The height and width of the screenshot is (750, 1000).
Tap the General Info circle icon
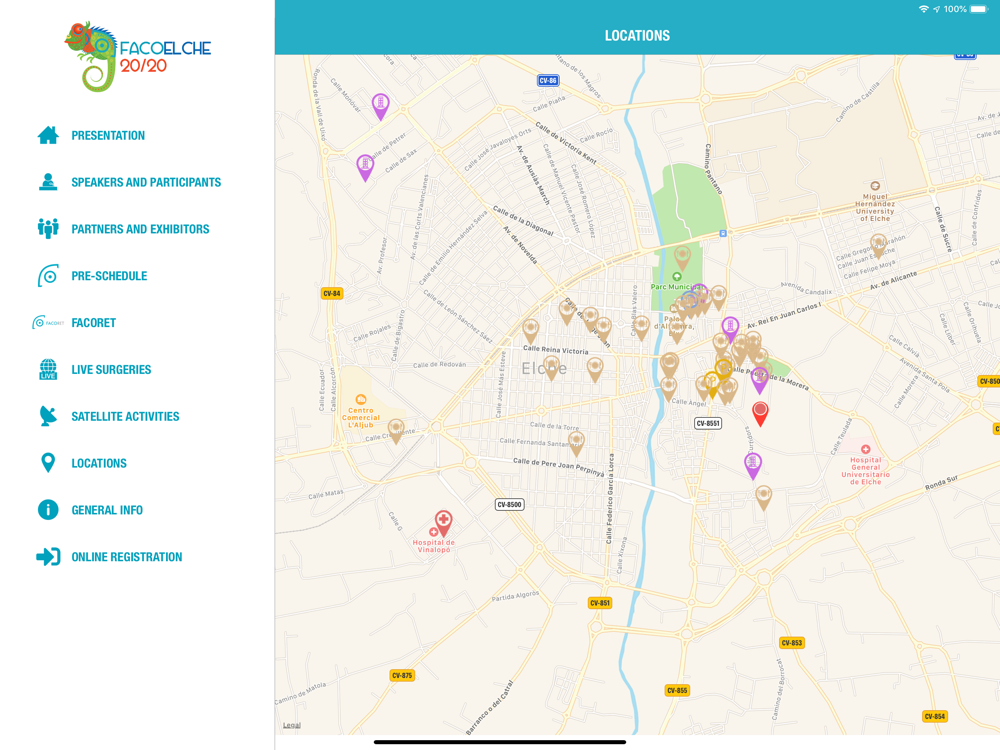(48, 510)
